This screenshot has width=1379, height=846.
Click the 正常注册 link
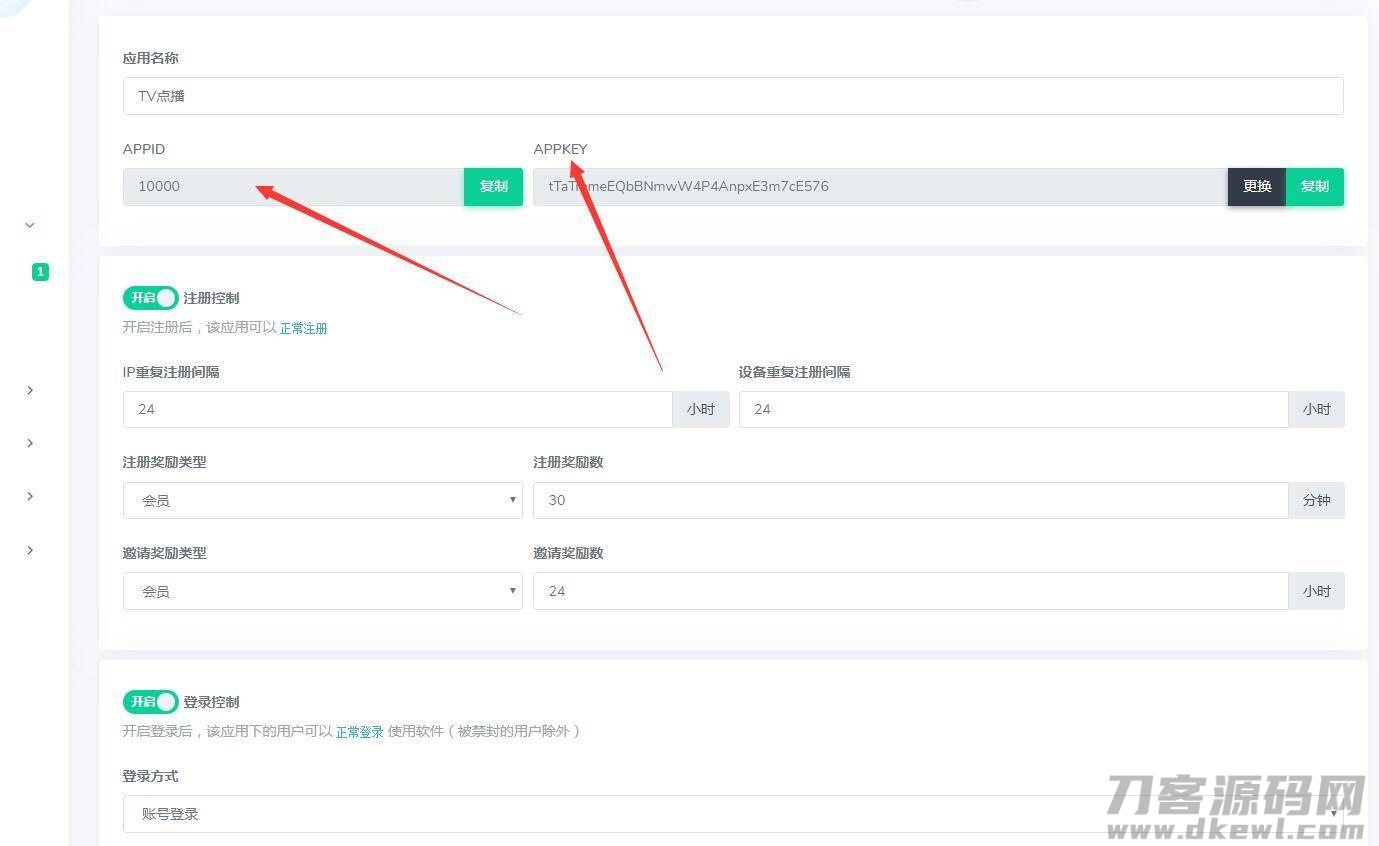[303, 328]
